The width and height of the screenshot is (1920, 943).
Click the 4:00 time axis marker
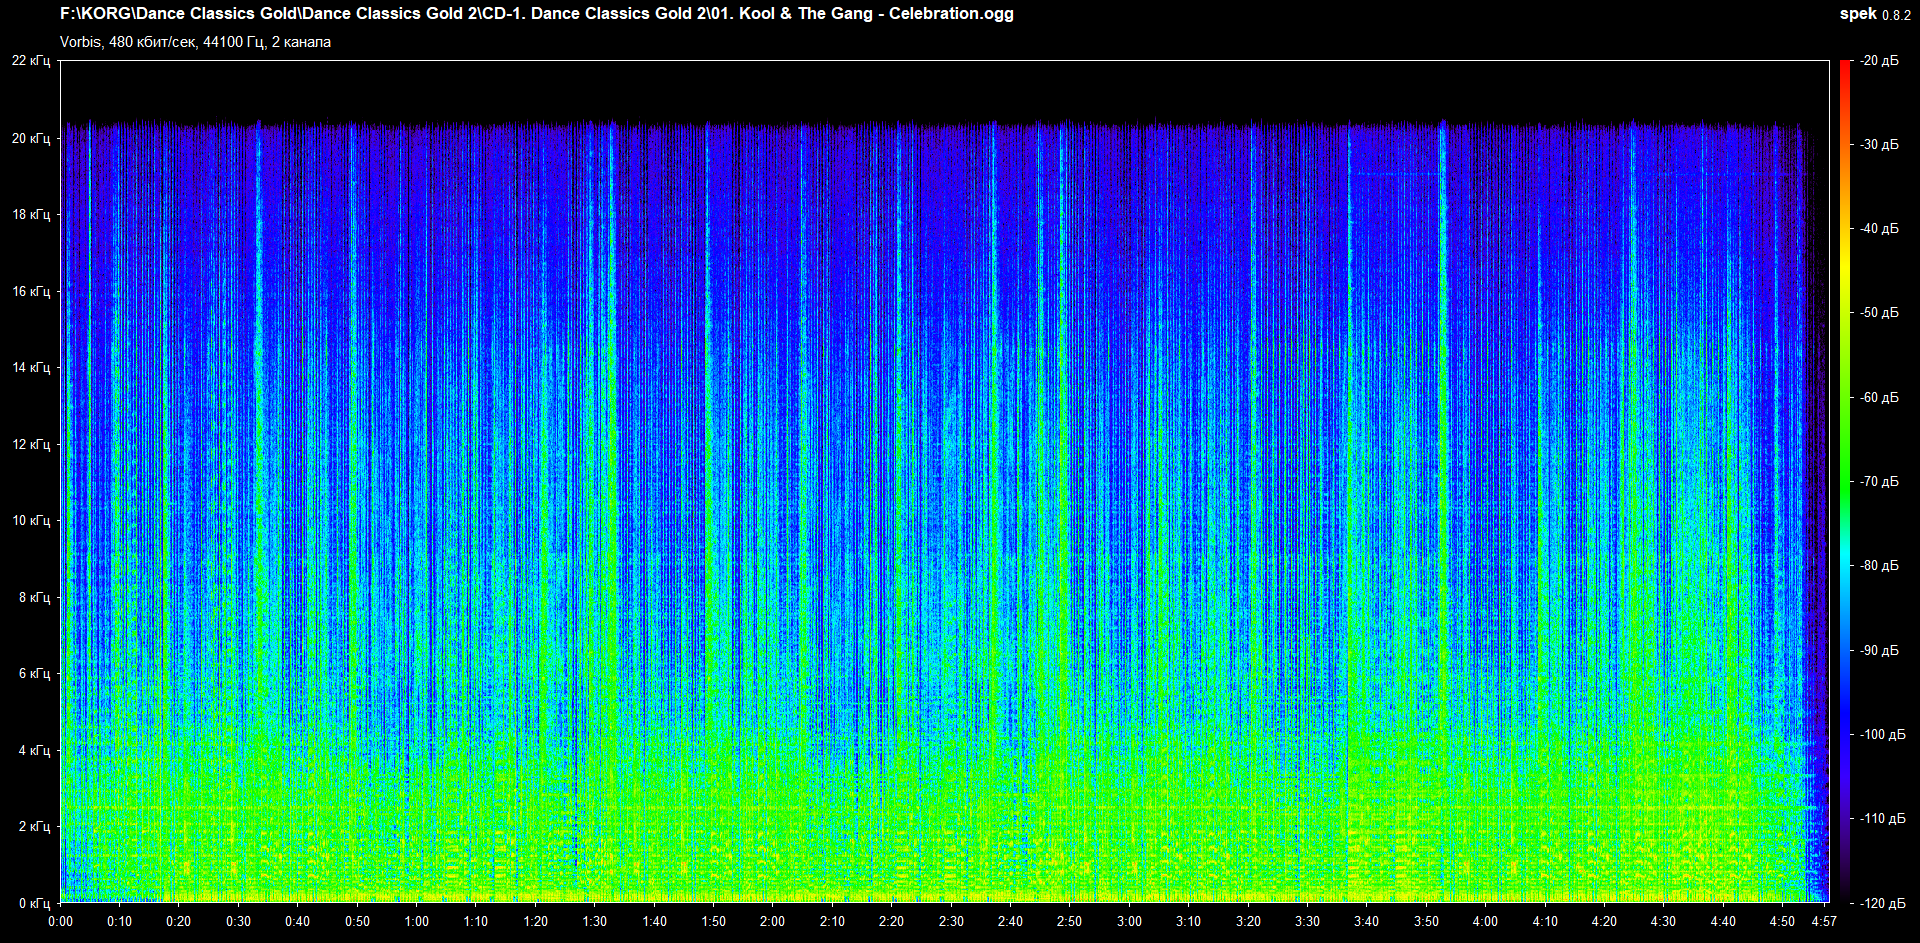(x=1485, y=921)
